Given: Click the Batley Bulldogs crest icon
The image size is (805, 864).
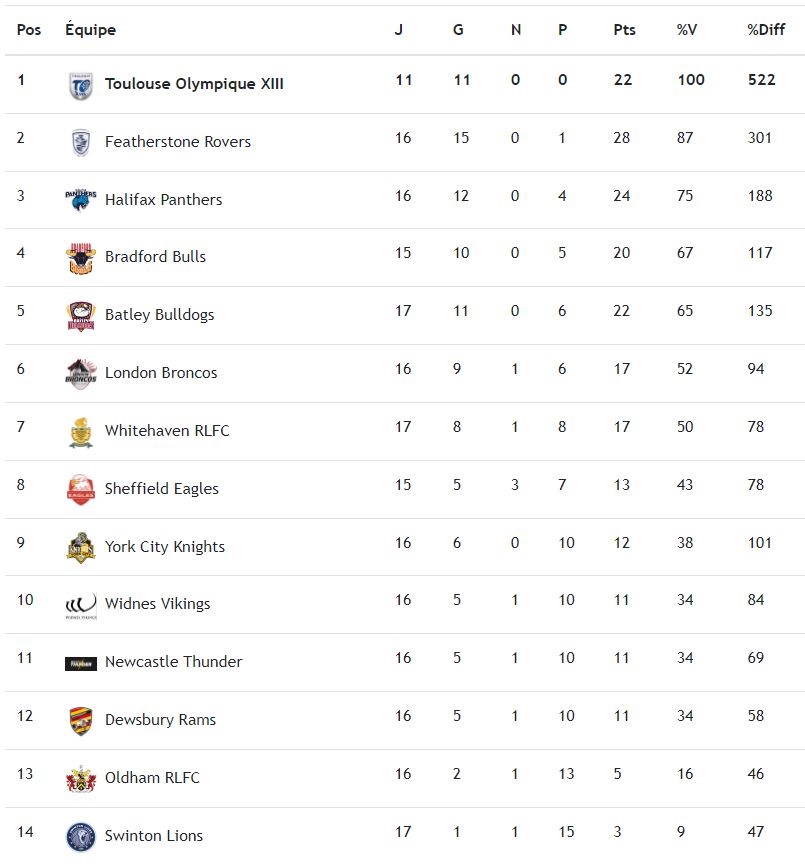Looking at the screenshot, I should [81, 316].
